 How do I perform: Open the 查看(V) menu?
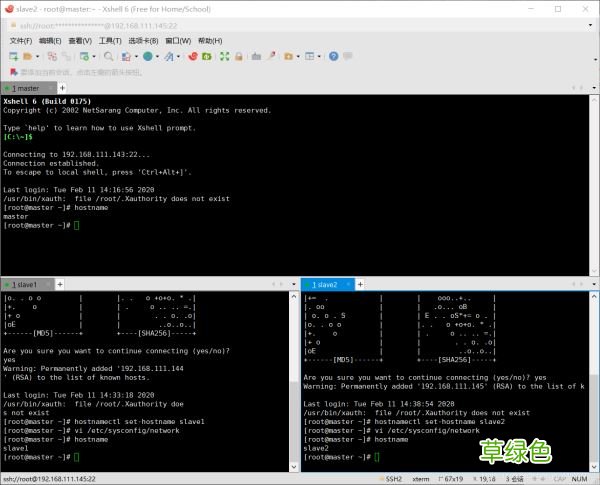80,41
